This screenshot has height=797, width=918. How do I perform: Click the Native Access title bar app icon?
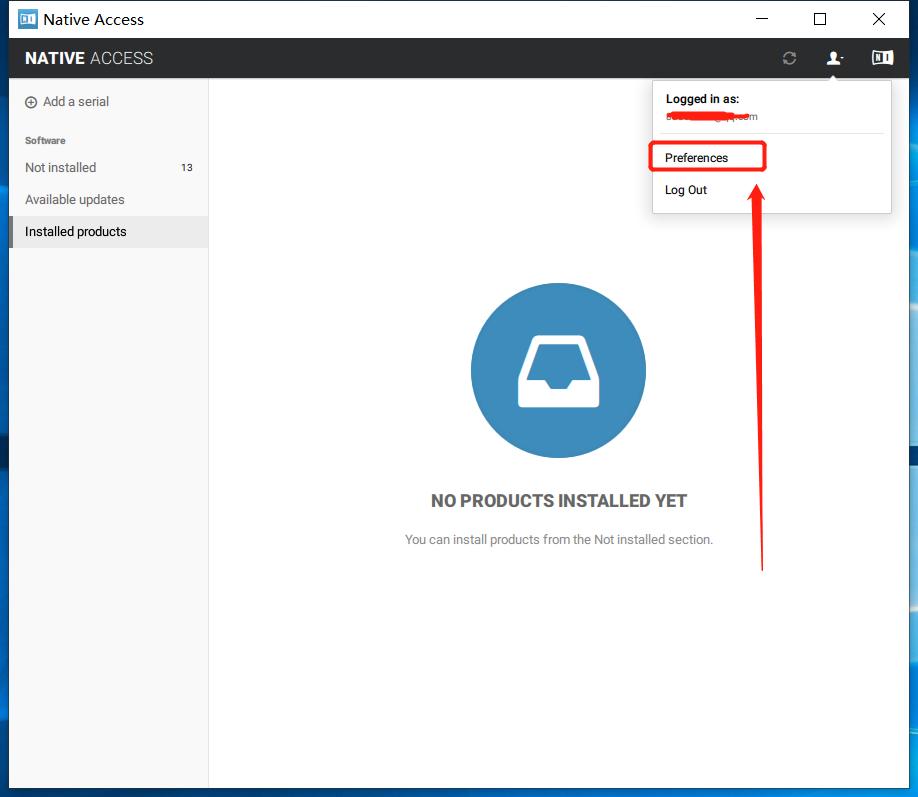pos(28,19)
